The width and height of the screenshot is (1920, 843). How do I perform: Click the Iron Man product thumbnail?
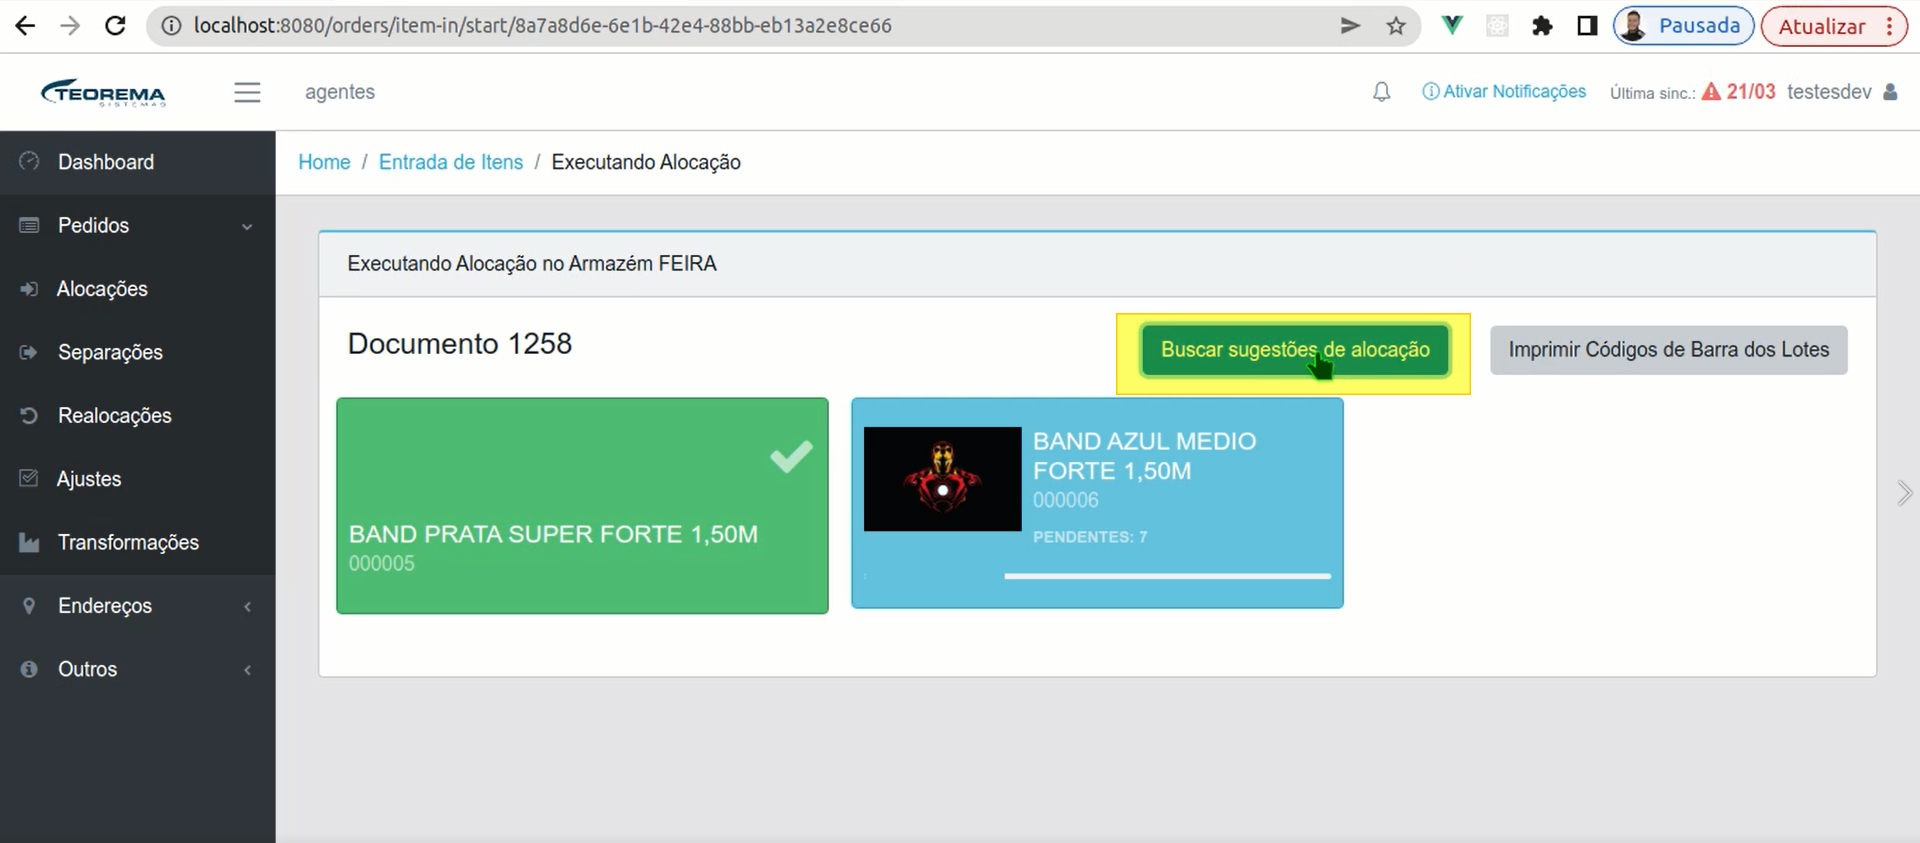point(942,479)
